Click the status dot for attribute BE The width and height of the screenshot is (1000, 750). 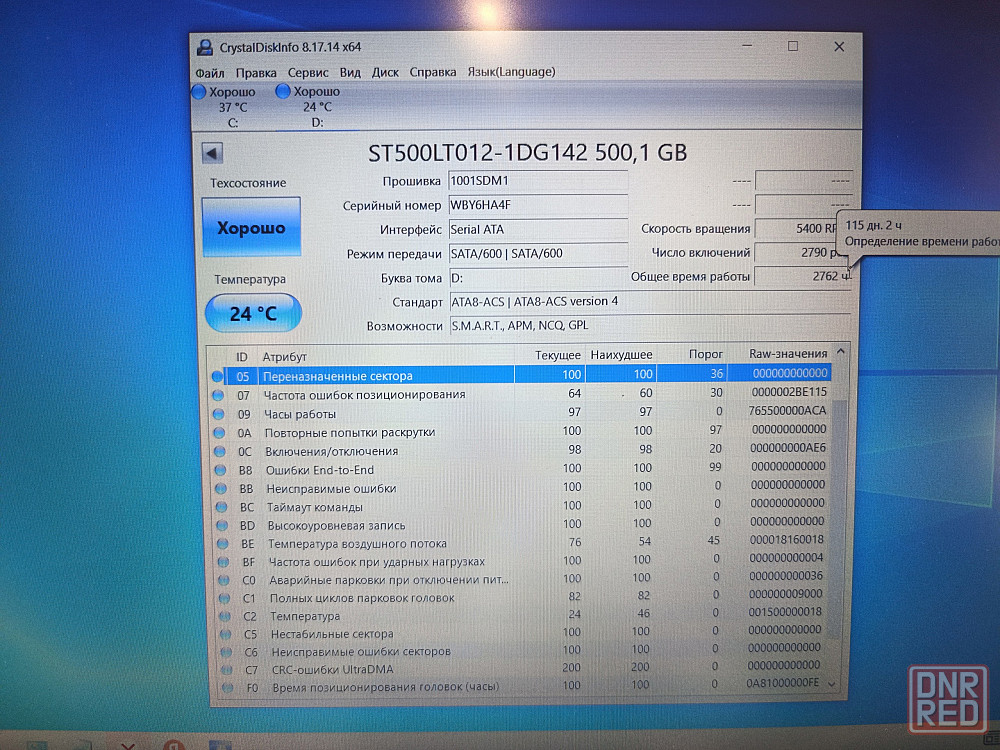223,544
